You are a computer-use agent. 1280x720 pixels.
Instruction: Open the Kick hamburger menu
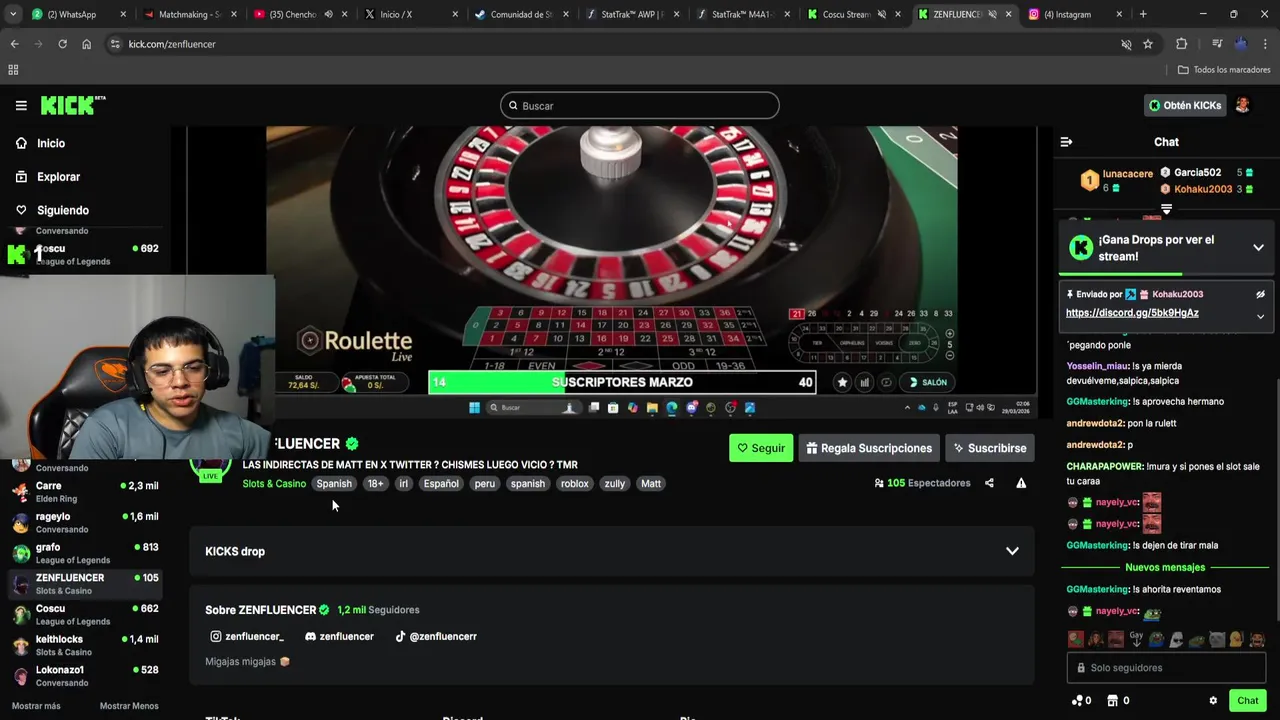tap(21, 105)
